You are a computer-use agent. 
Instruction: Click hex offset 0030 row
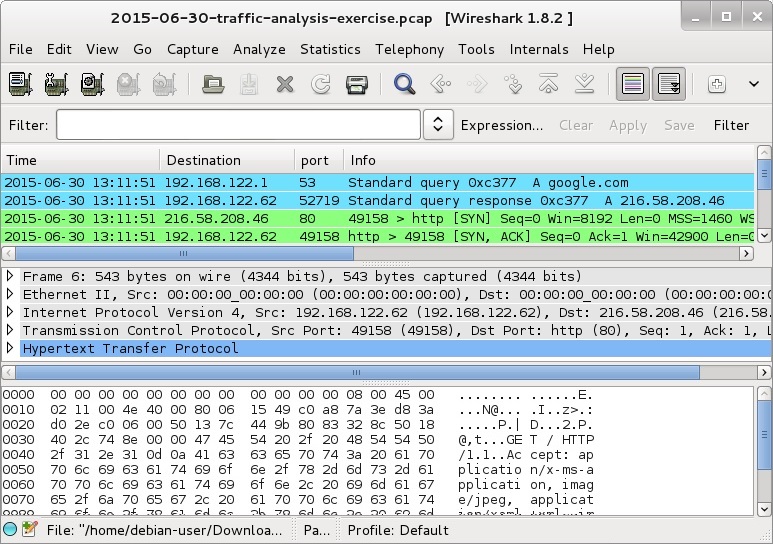298,439
